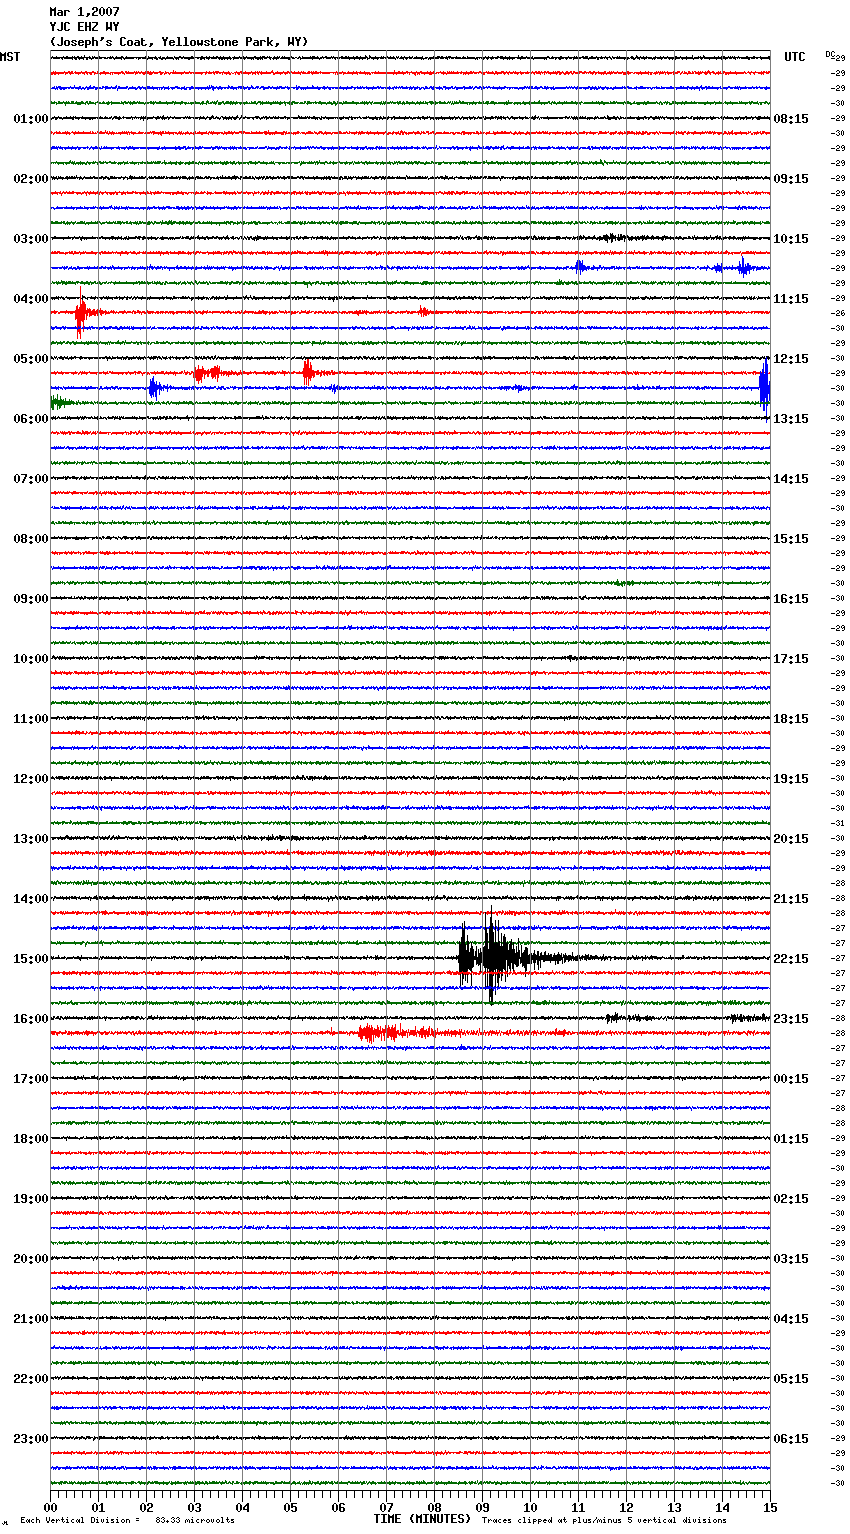Click the 'UTC' column heading
This screenshot has width=850, height=1534.
[794, 57]
